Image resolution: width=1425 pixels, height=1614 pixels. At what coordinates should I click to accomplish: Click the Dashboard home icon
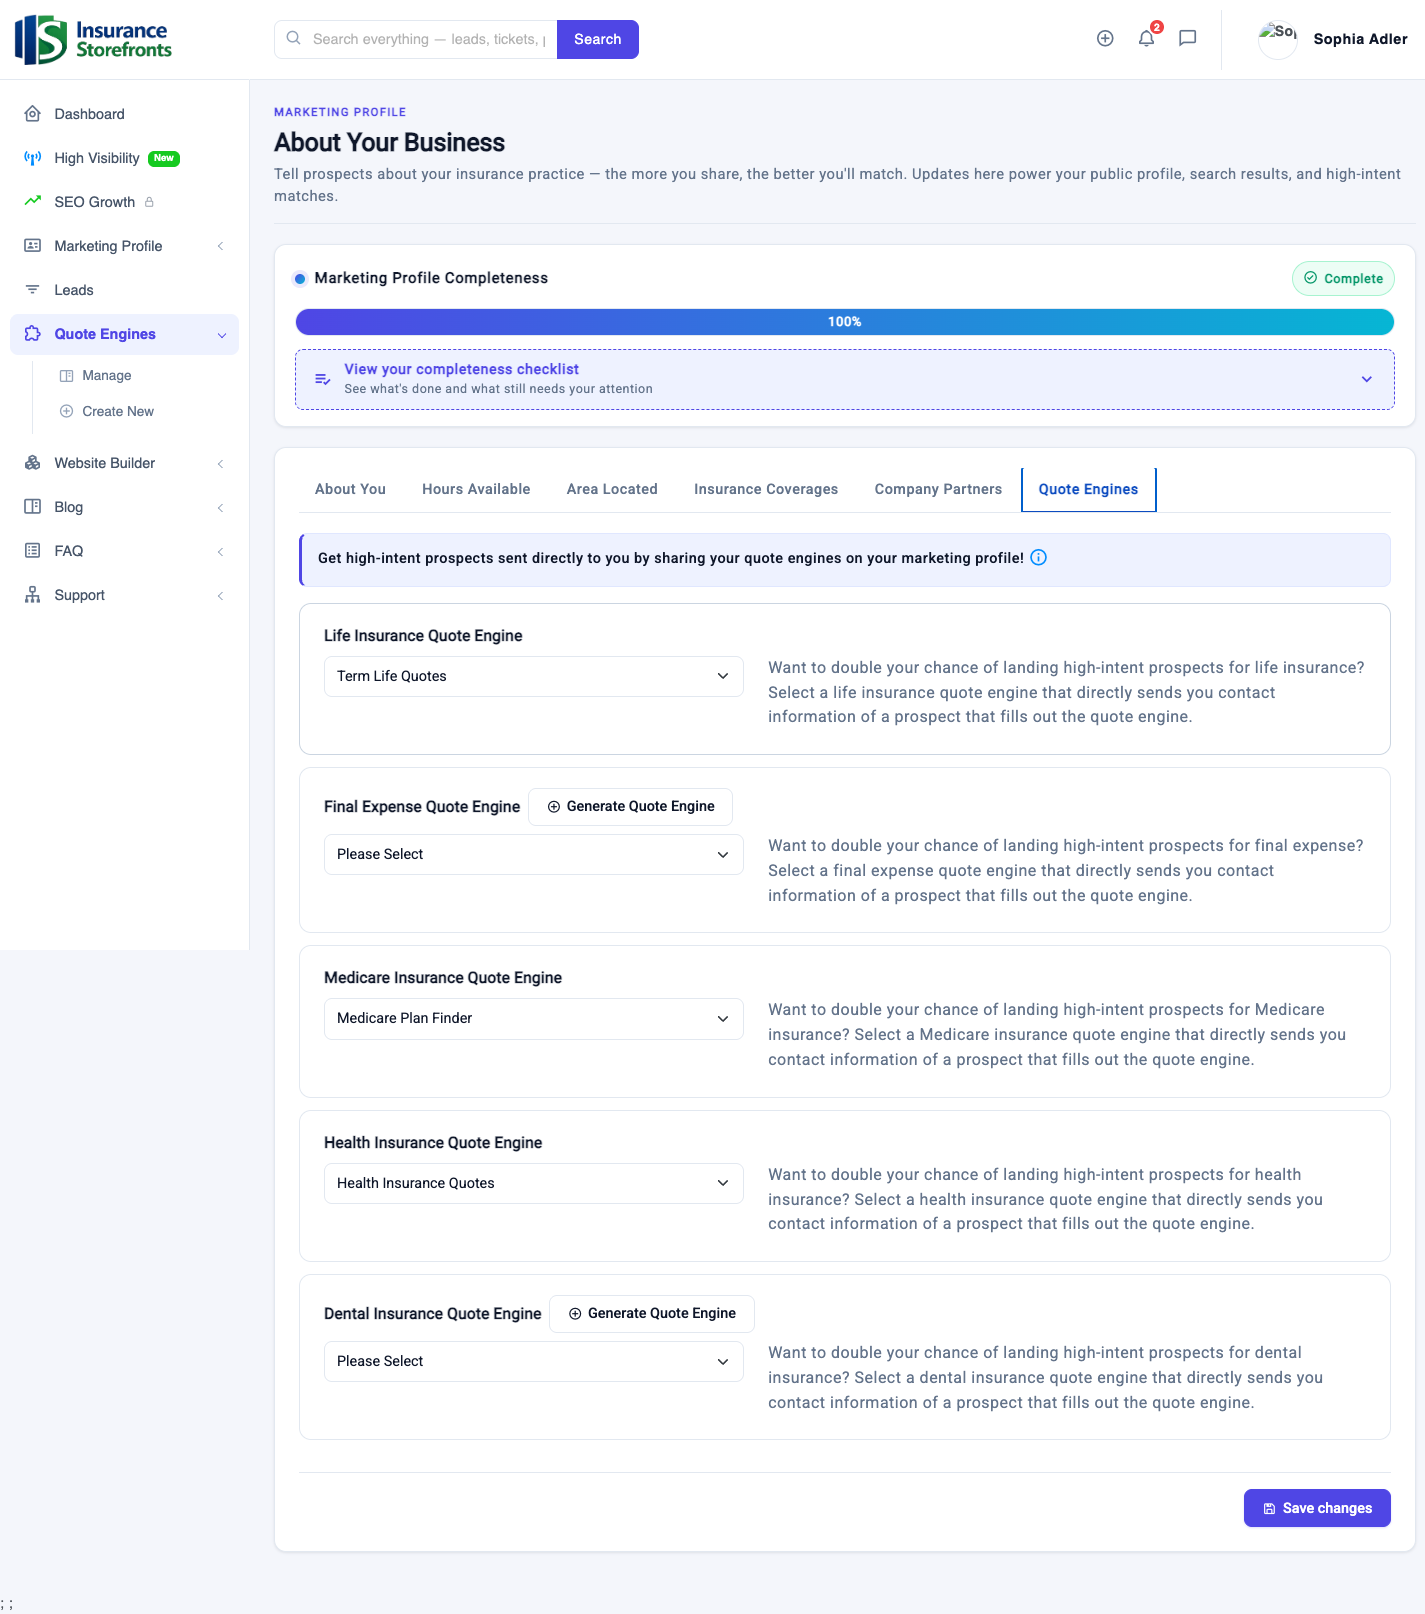coord(33,114)
